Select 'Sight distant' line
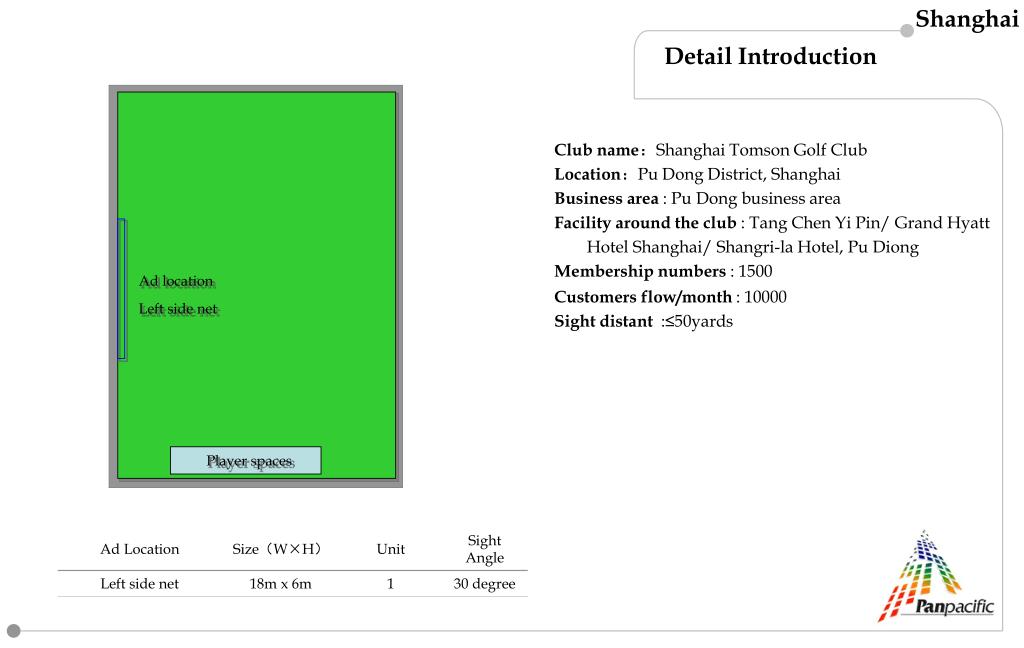 [643, 321]
